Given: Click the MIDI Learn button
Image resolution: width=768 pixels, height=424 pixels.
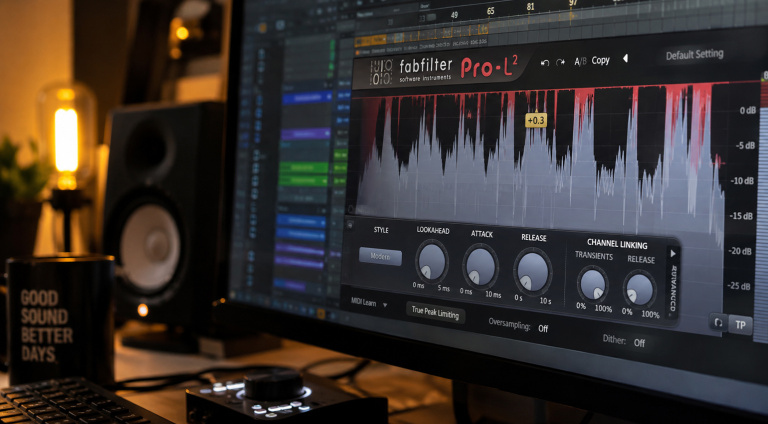Looking at the screenshot, I should [363, 302].
